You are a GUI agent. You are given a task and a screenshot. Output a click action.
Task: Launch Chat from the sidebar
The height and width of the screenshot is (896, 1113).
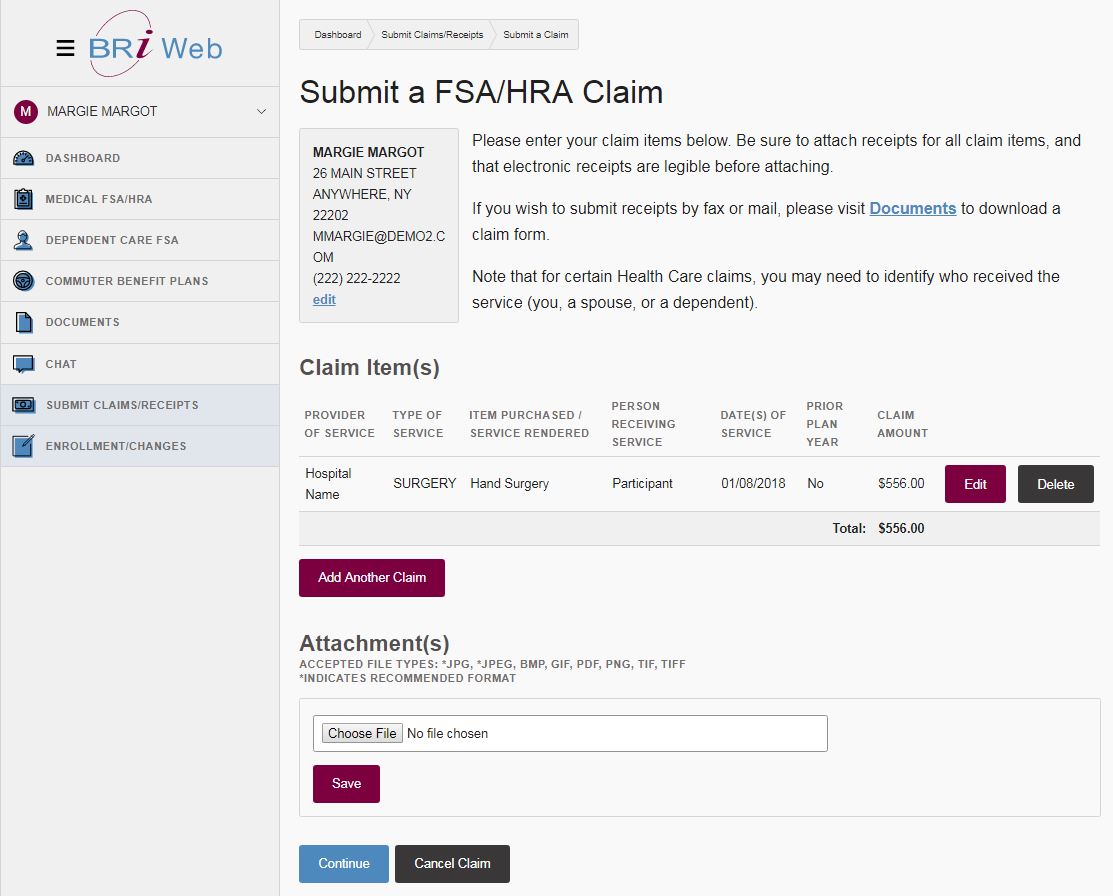point(24,363)
